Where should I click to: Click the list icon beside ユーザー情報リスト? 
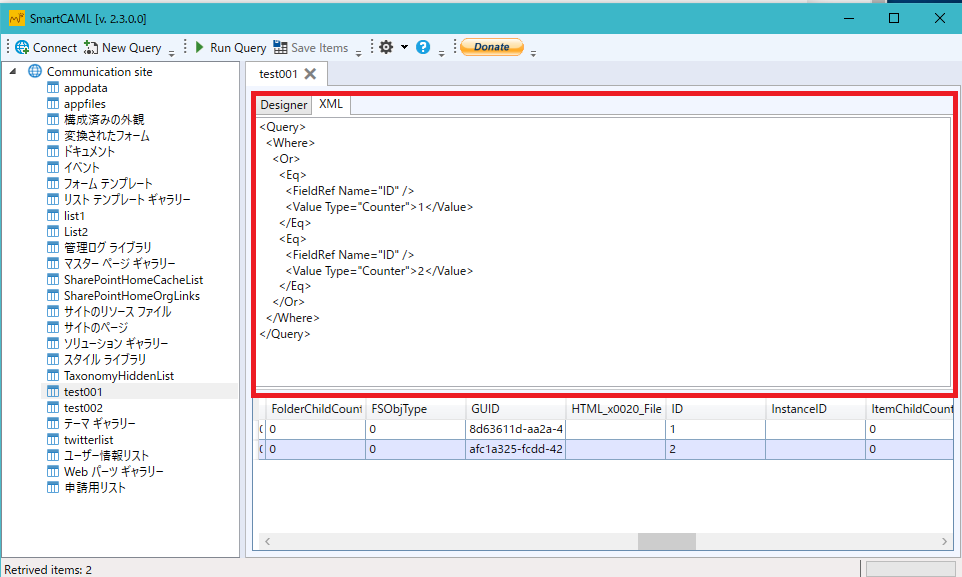[x=53, y=455]
